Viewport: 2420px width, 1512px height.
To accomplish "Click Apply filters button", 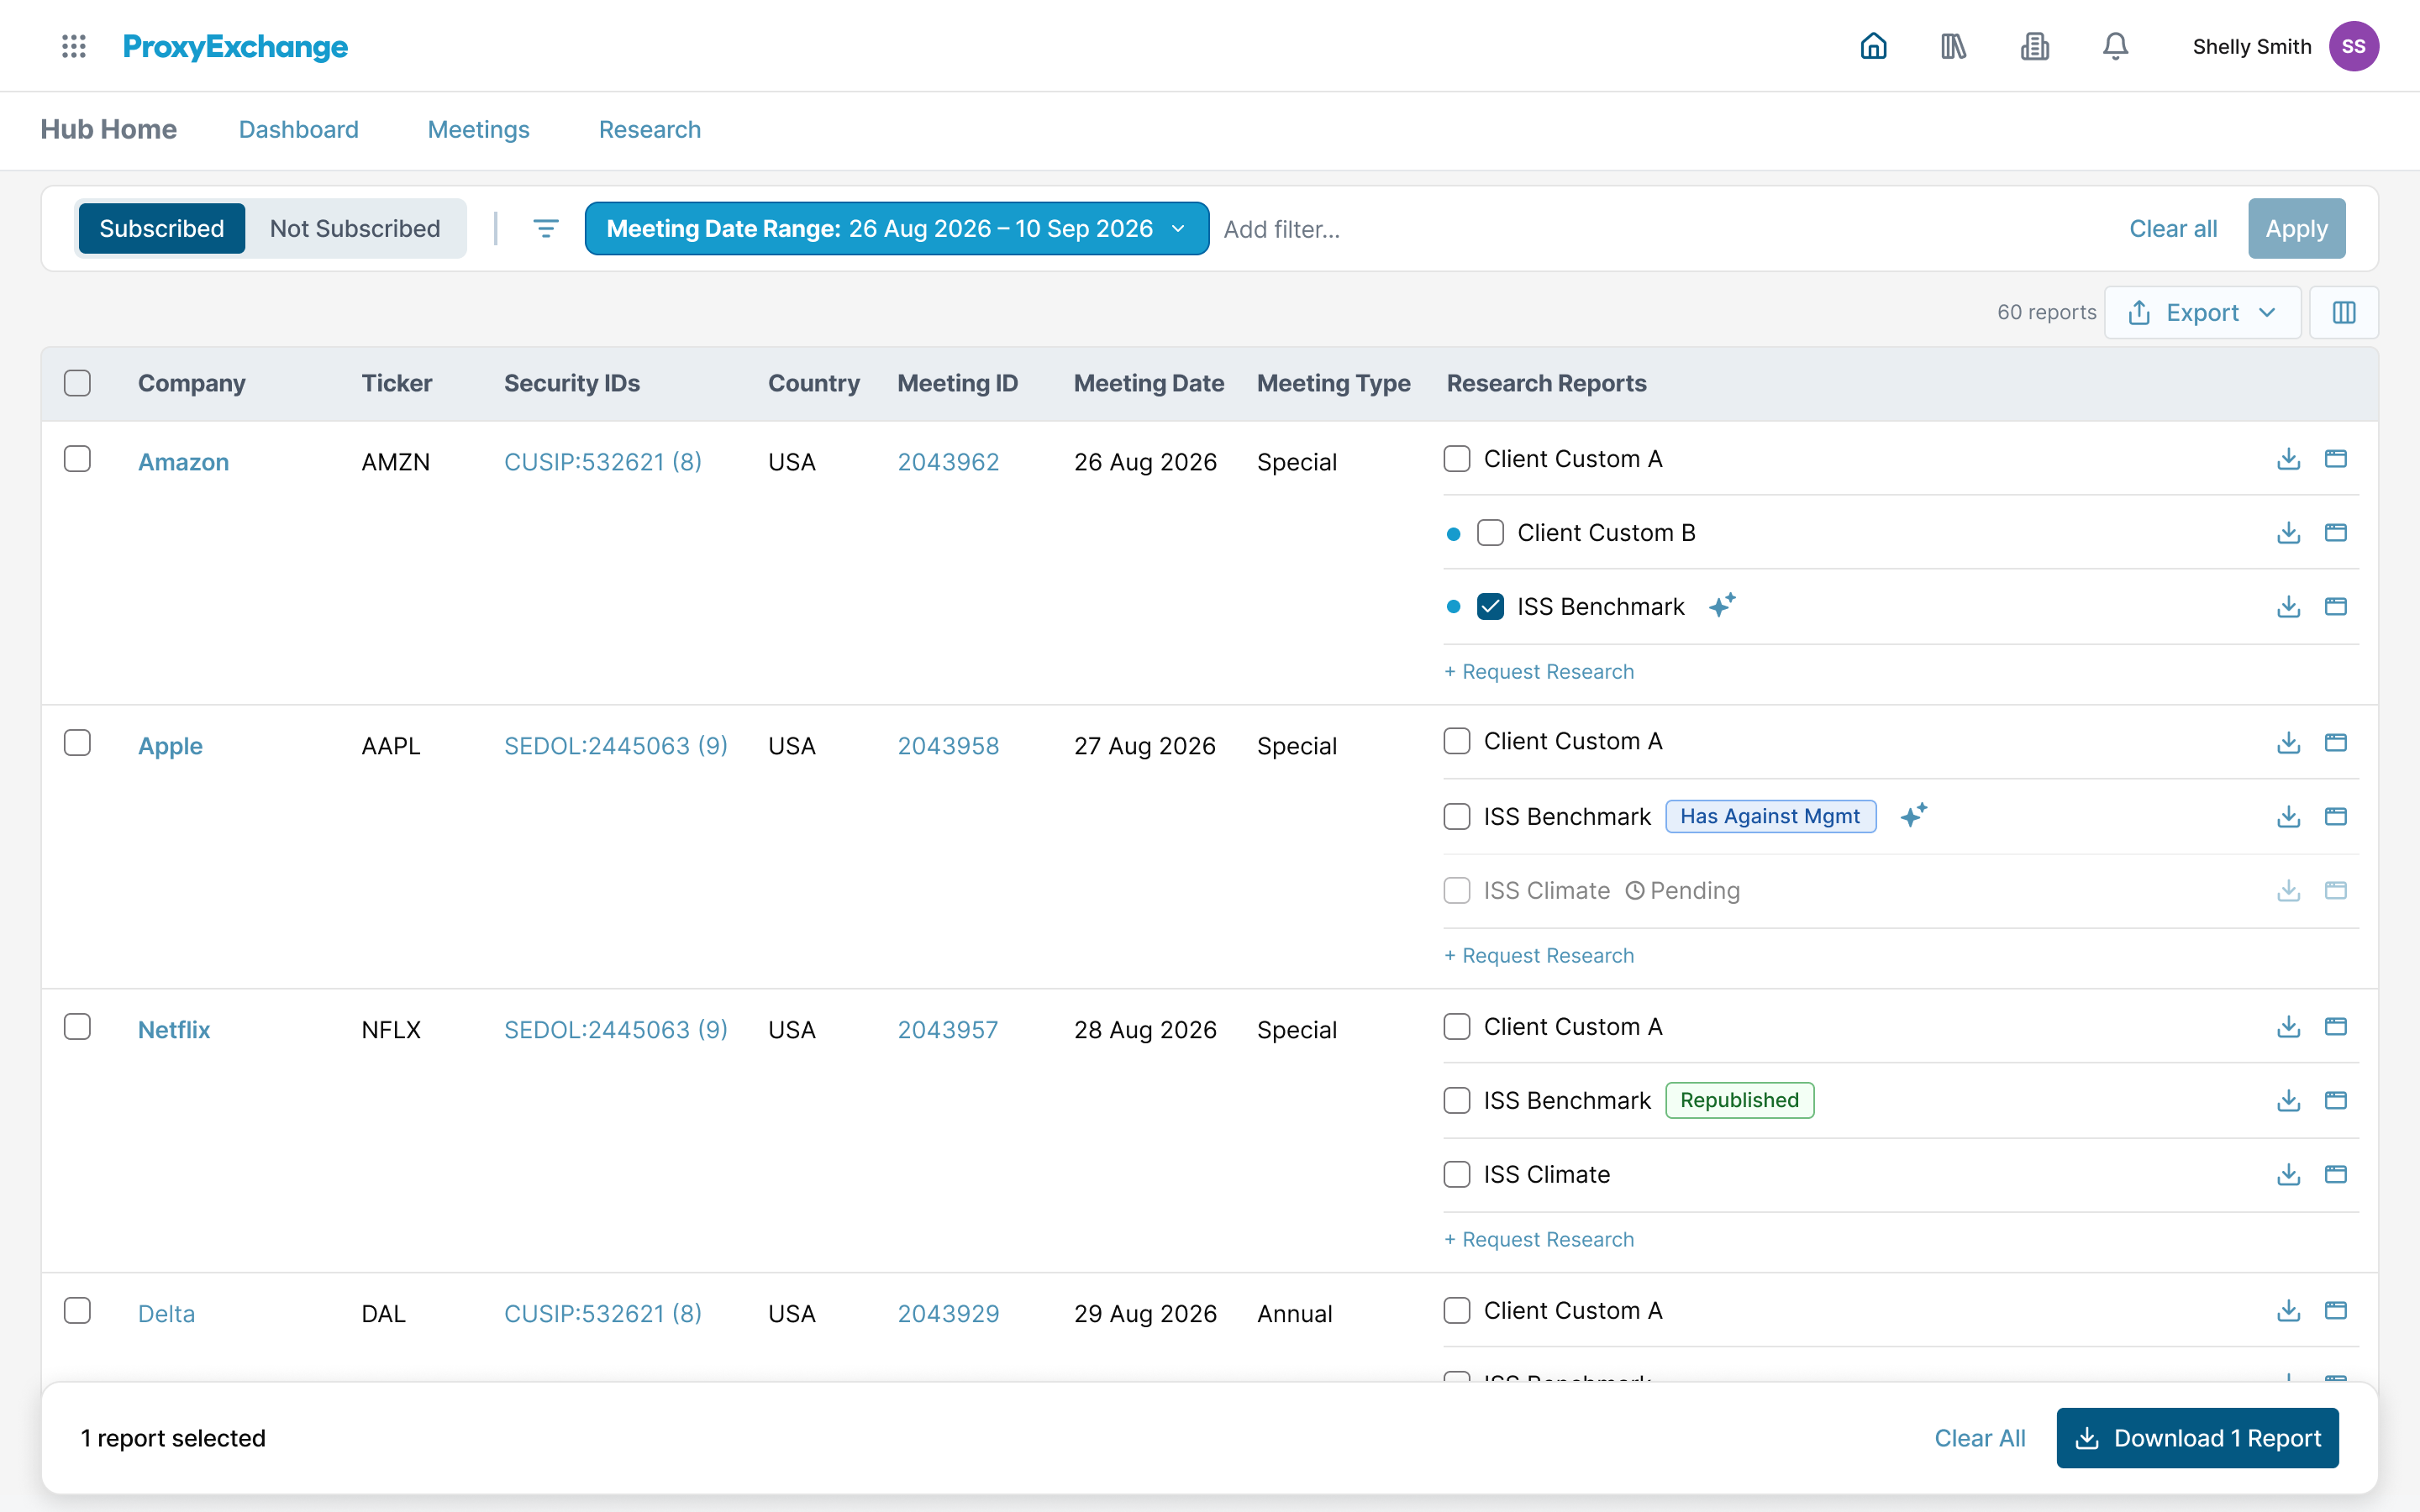I will 2296,229.
